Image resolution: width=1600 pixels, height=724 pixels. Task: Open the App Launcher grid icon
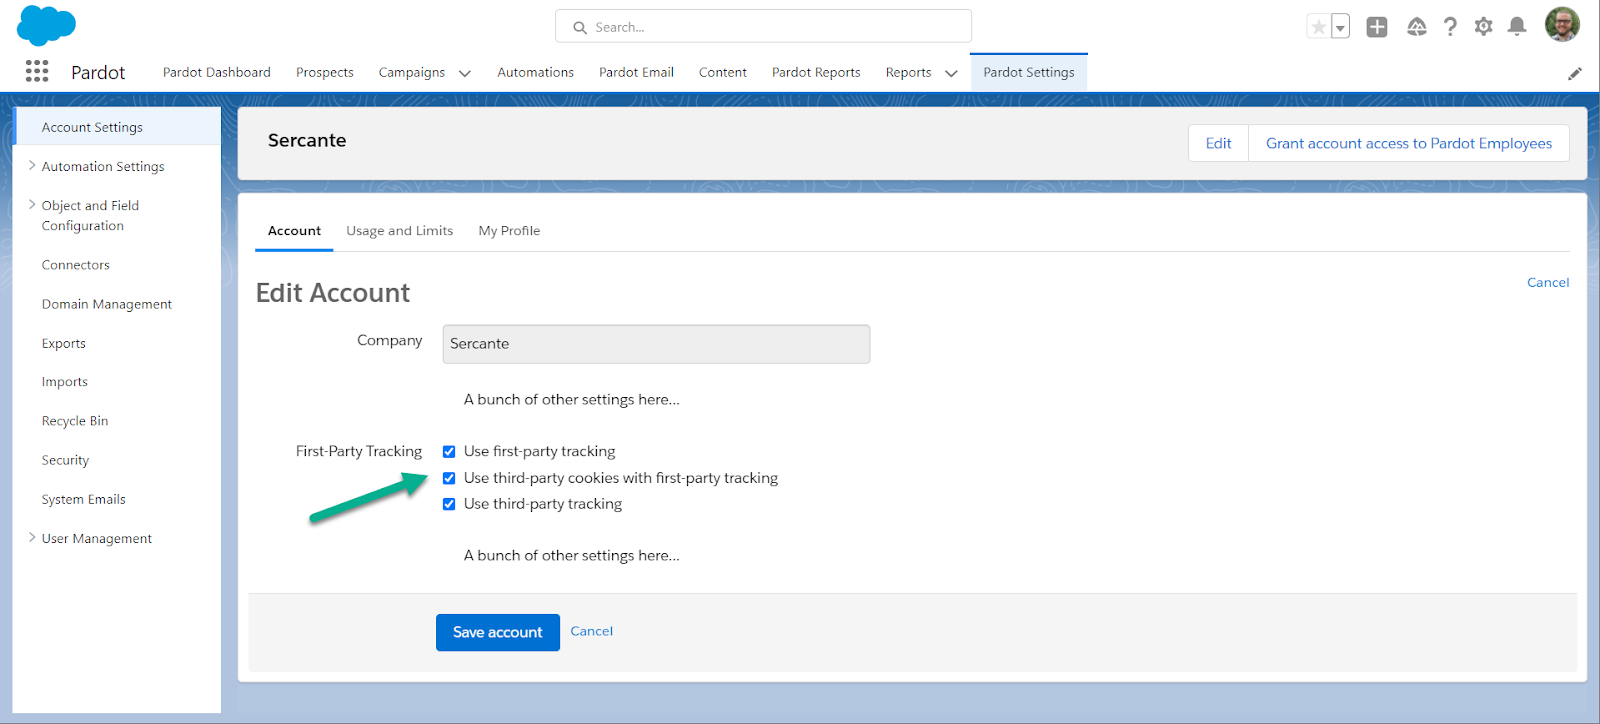coord(37,71)
